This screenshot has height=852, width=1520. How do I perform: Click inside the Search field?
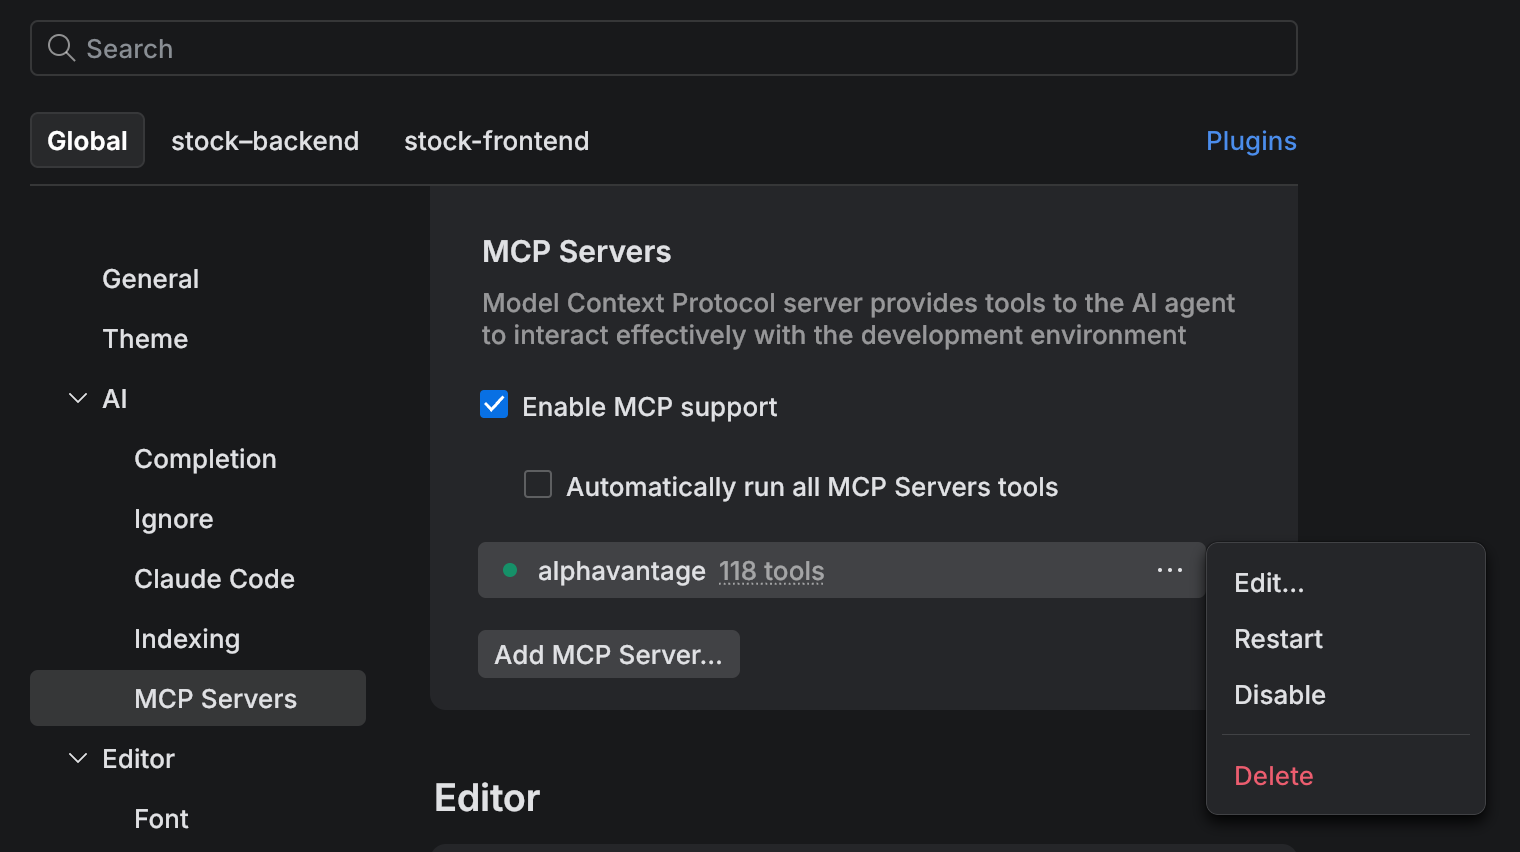click(x=400, y=47)
